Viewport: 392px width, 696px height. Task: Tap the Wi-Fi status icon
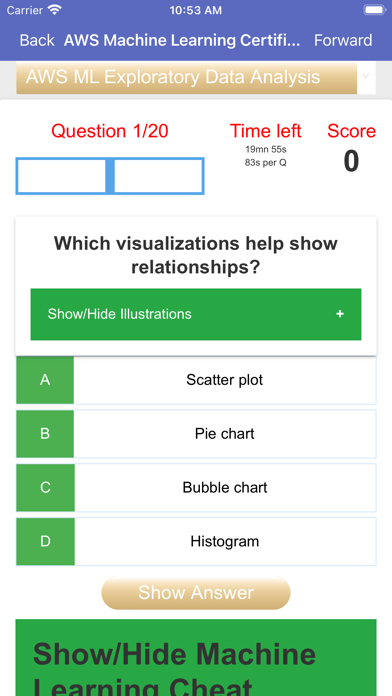tap(55, 10)
